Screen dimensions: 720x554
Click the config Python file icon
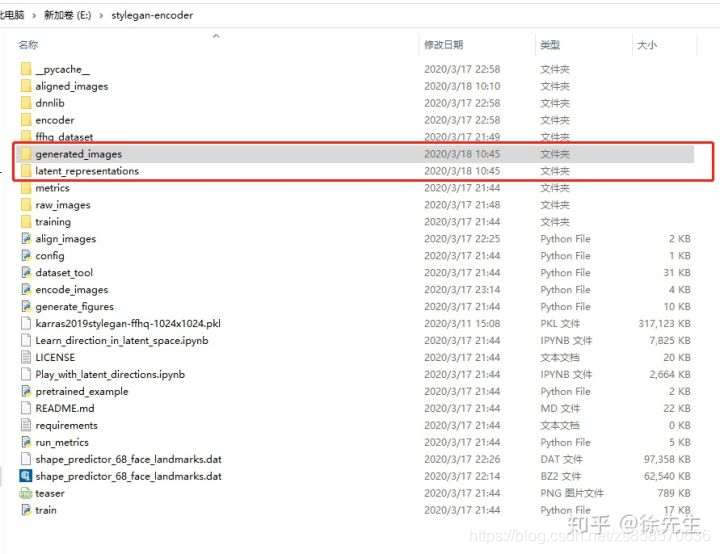point(26,256)
